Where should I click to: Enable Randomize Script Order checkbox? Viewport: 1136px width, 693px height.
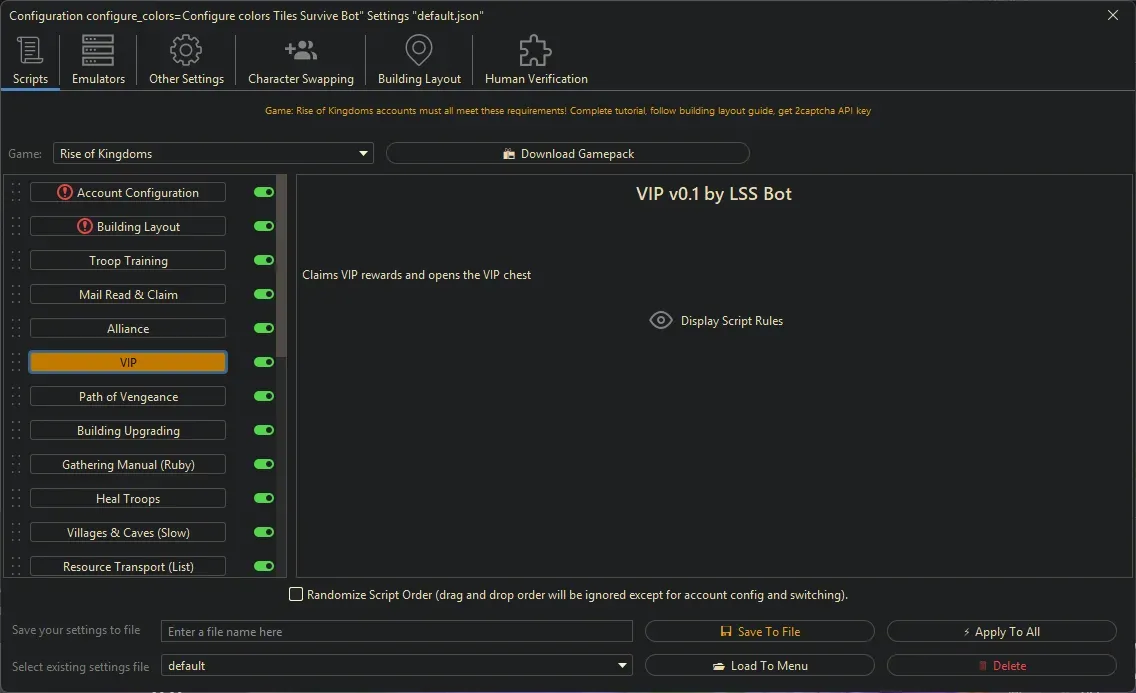coord(296,594)
